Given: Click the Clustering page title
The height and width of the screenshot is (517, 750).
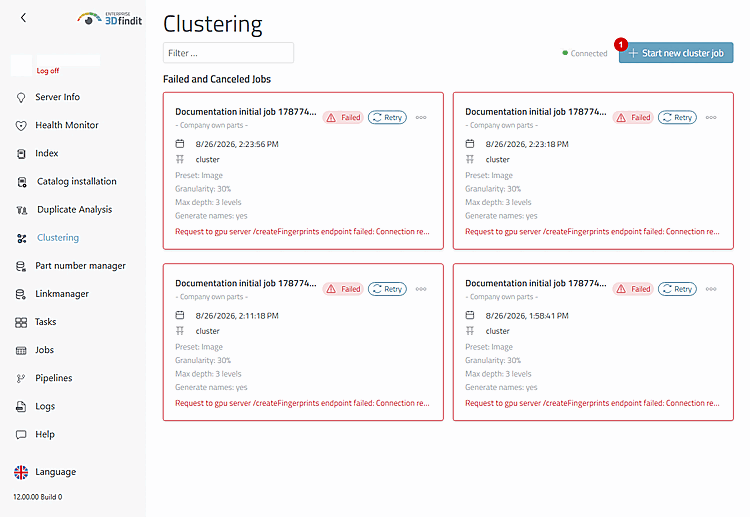Looking at the screenshot, I should (213, 24).
